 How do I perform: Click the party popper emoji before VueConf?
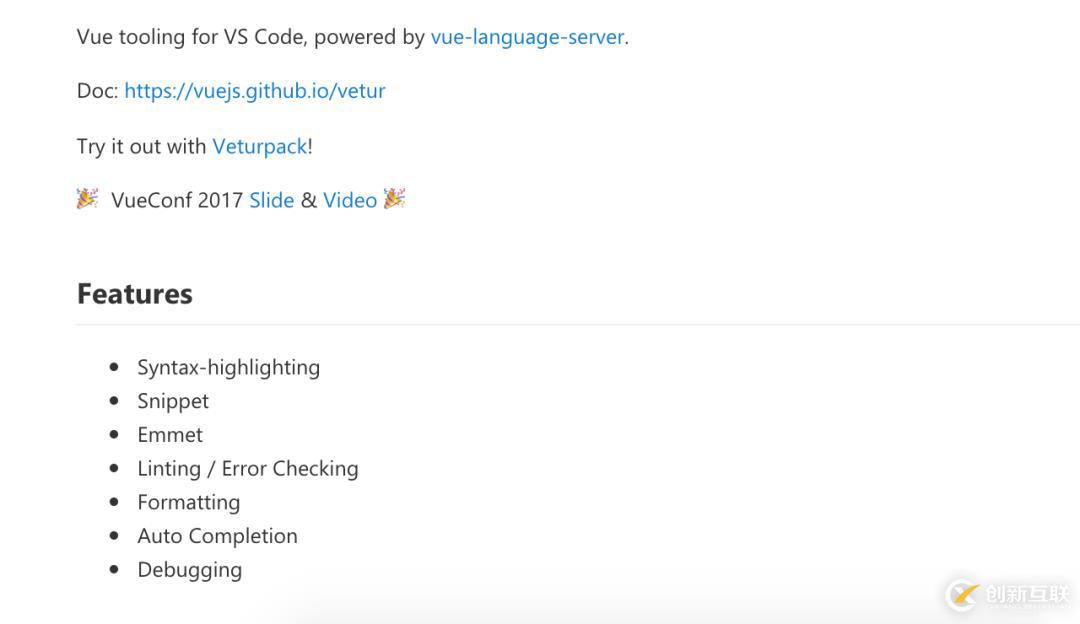click(x=87, y=198)
